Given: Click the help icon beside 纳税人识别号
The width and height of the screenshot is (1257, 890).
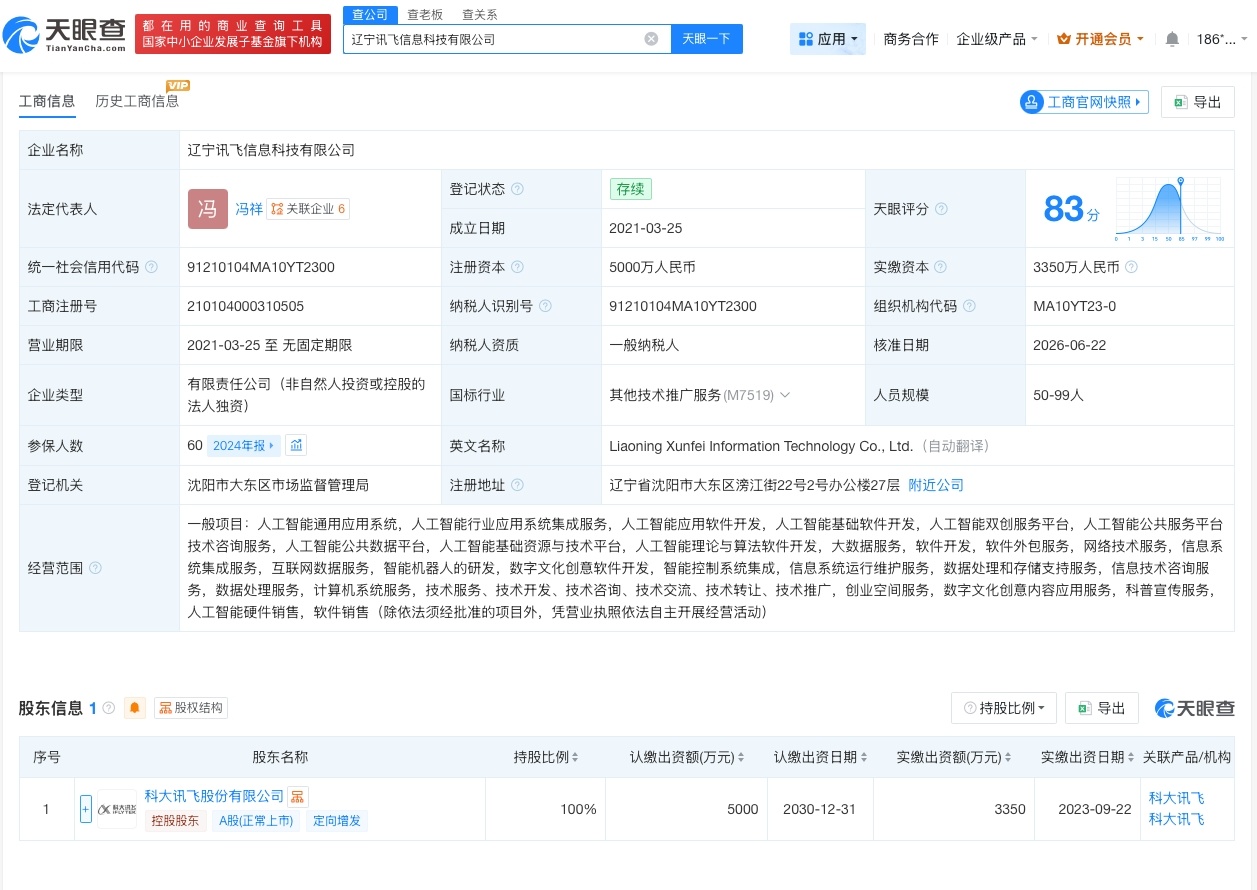Looking at the screenshot, I should tap(545, 306).
